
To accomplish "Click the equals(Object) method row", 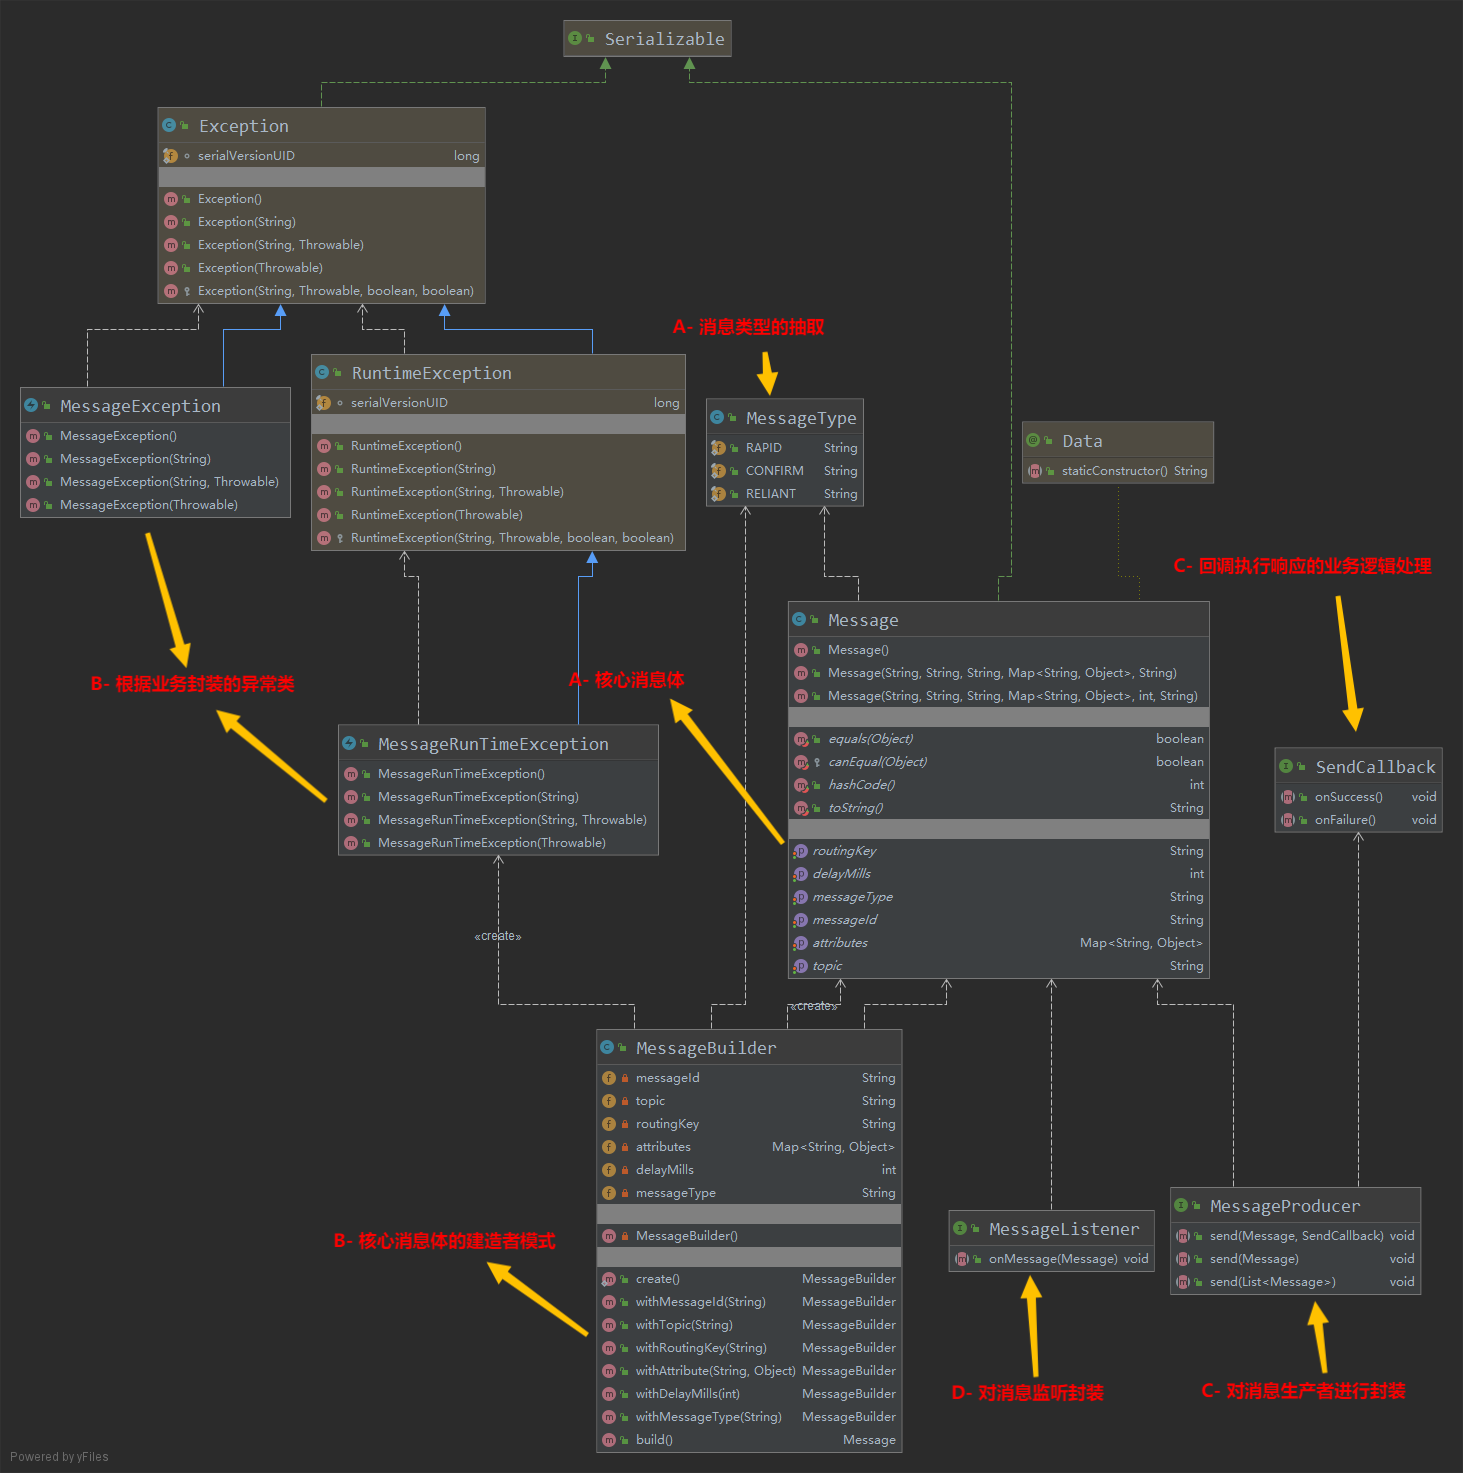I will click(x=998, y=738).
